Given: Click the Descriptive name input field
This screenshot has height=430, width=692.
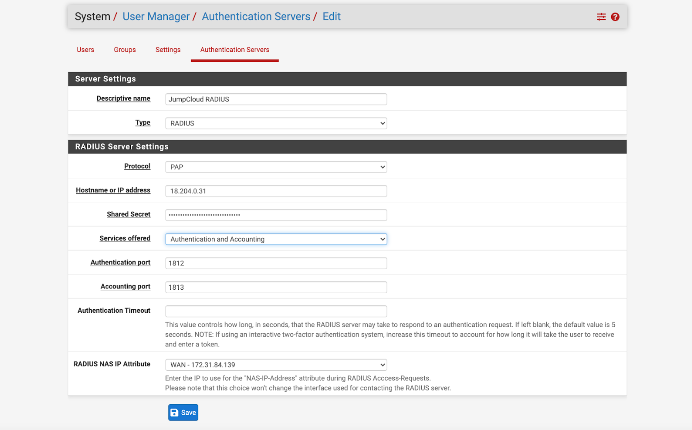Looking at the screenshot, I should point(275,99).
